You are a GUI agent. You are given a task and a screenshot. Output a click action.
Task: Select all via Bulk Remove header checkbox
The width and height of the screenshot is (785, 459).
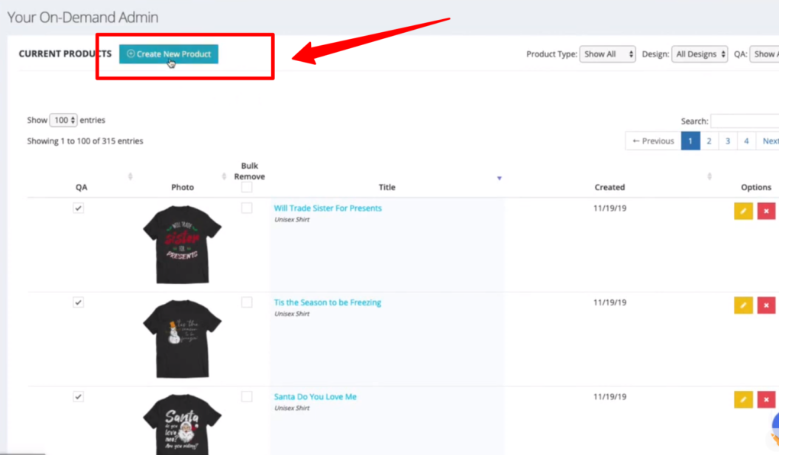point(246,187)
